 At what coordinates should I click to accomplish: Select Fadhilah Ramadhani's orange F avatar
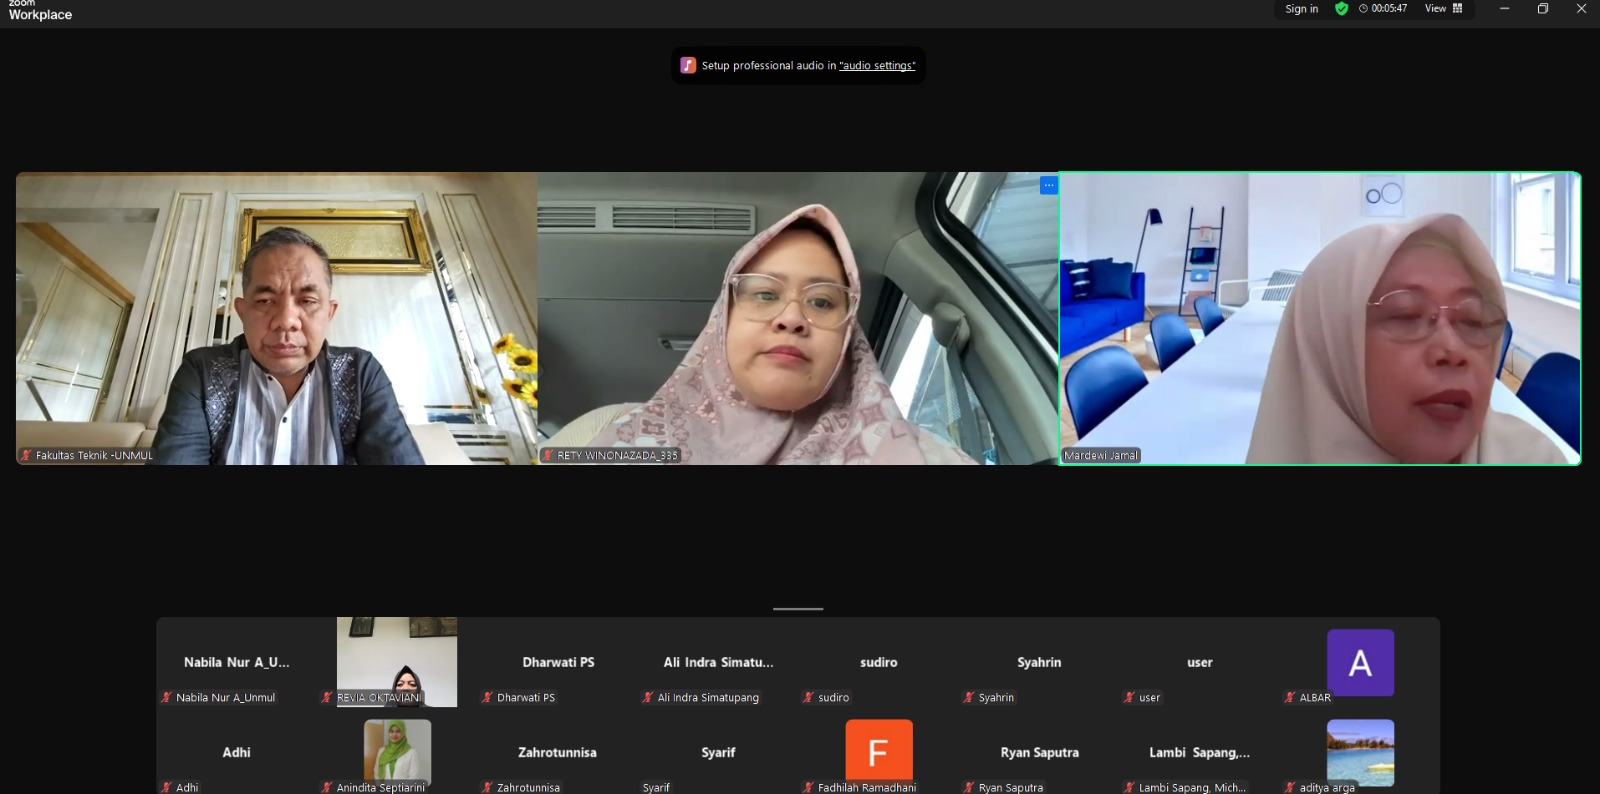(878, 750)
